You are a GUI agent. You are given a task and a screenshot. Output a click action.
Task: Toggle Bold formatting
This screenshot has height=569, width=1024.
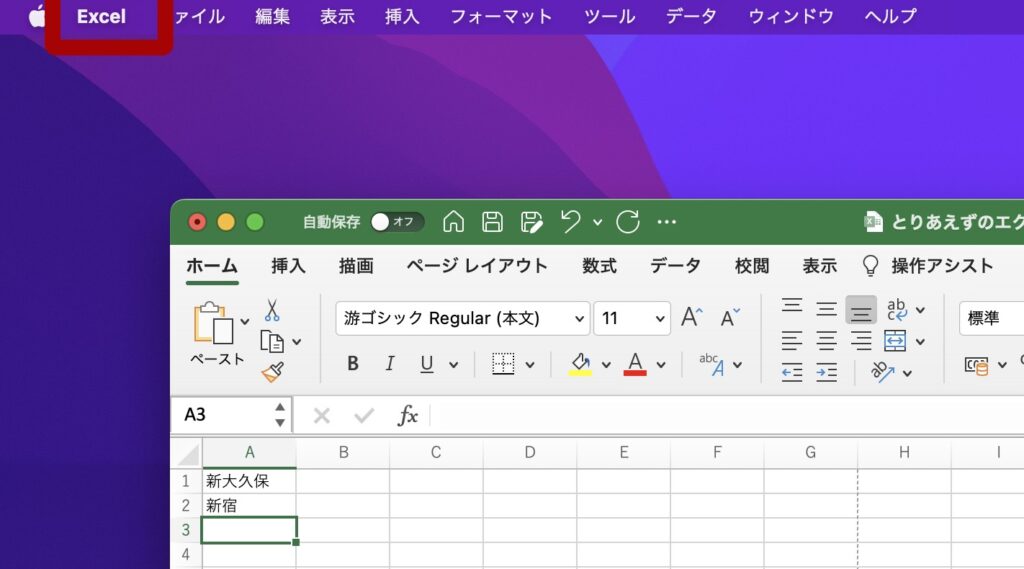(x=353, y=363)
